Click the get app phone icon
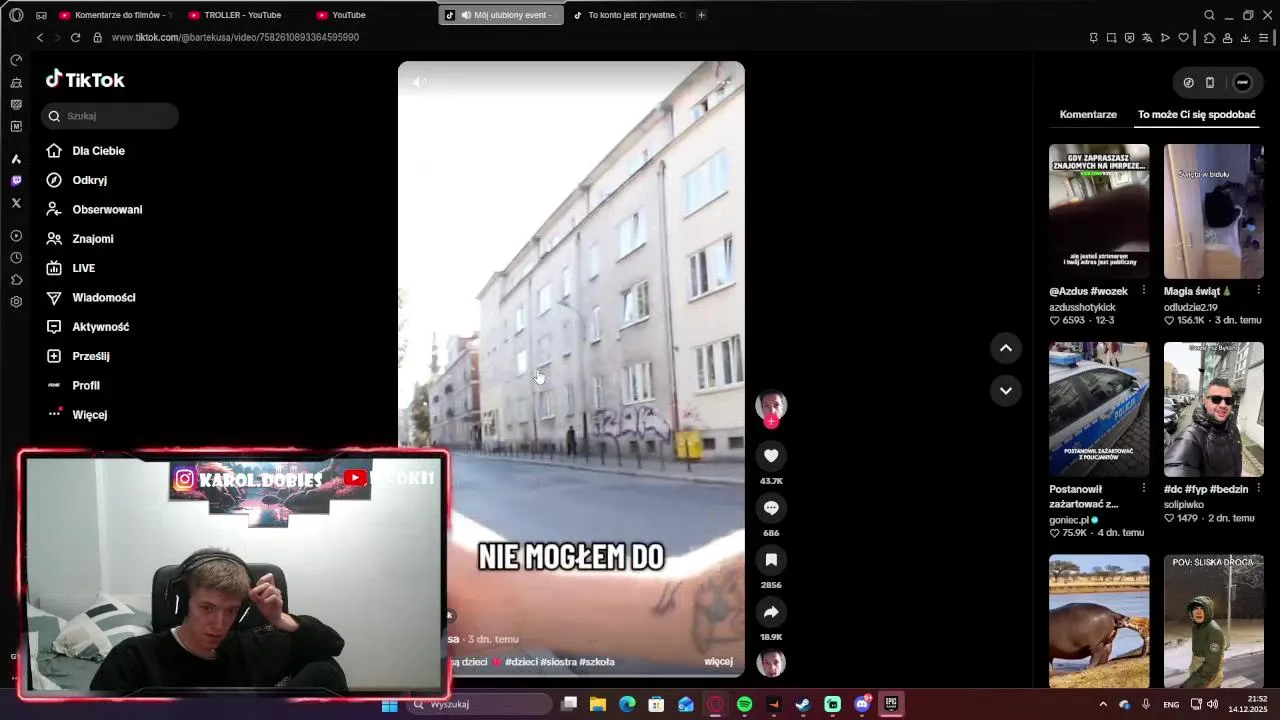This screenshot has height=720, width=1280. 1210,83
